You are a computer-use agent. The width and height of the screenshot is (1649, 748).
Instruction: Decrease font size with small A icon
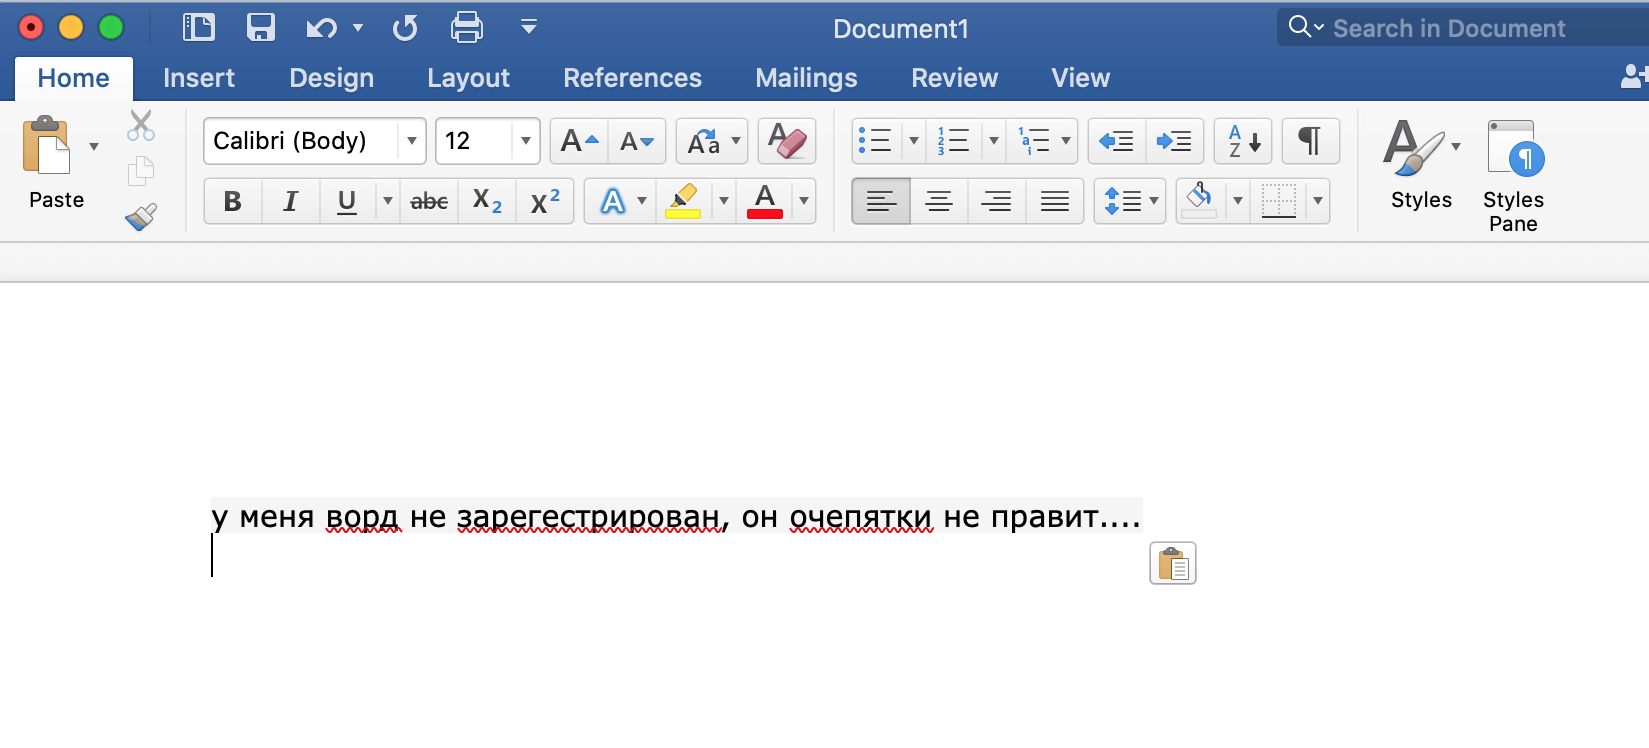pyautogui.click(x=636, y=141)
